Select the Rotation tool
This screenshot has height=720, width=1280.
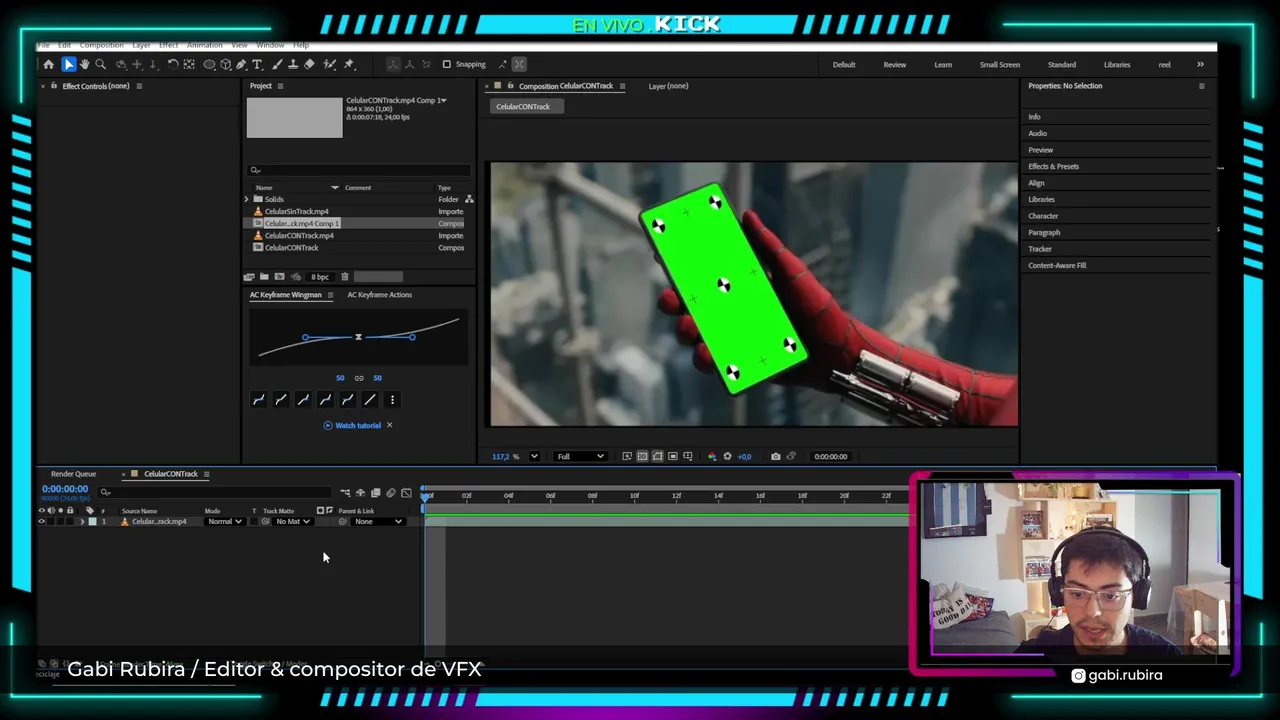coord(173,64)
